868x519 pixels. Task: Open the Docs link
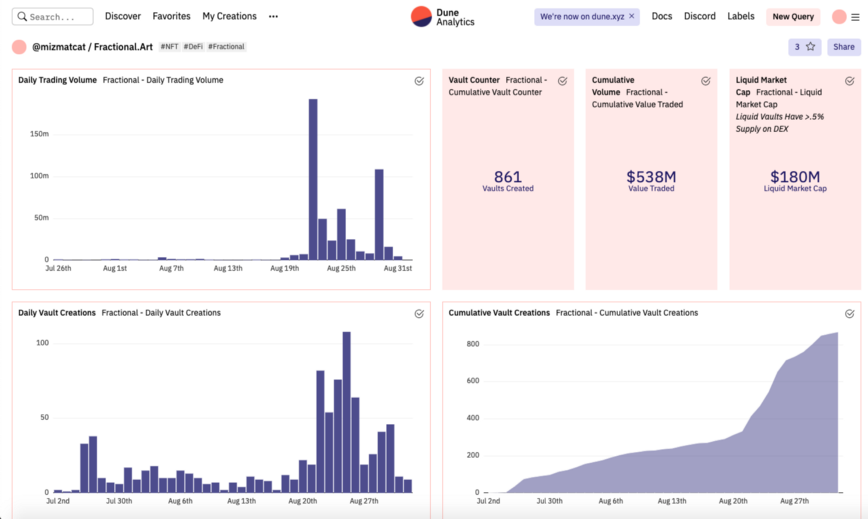click(661, 17)
